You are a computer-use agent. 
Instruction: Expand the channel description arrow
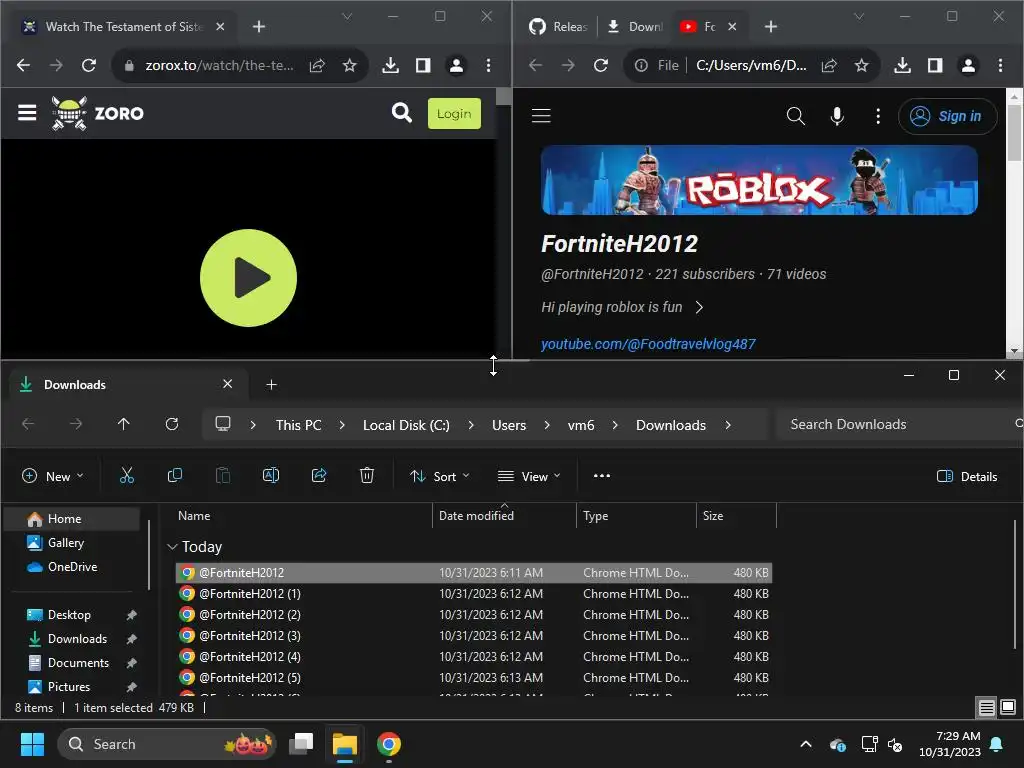point(699,307)
